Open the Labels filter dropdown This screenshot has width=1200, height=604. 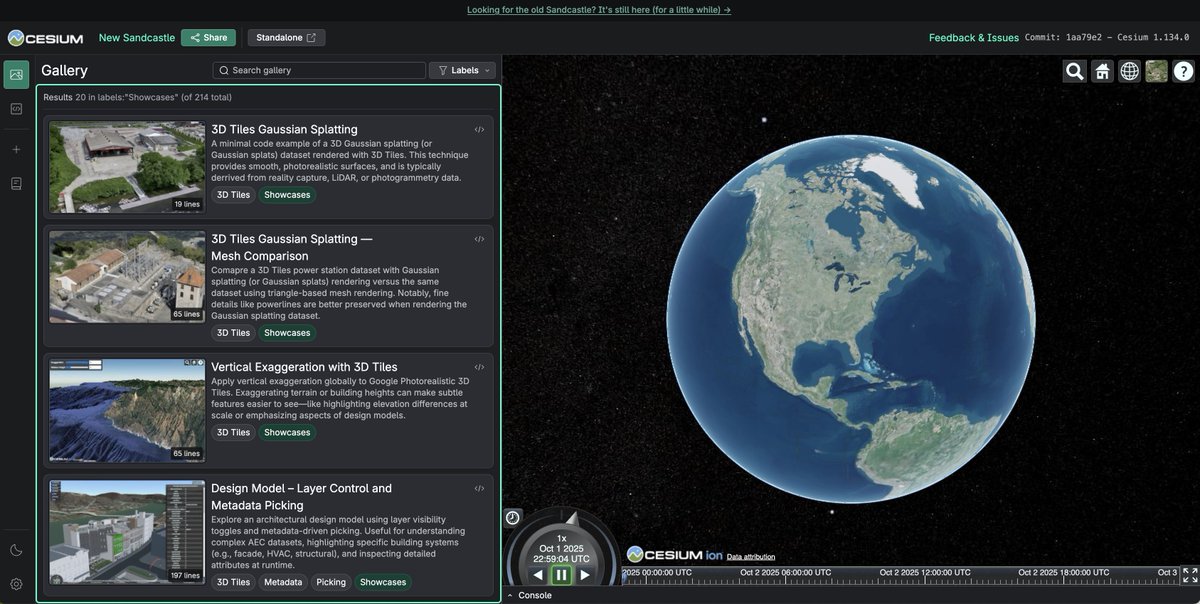coord(462,70)
